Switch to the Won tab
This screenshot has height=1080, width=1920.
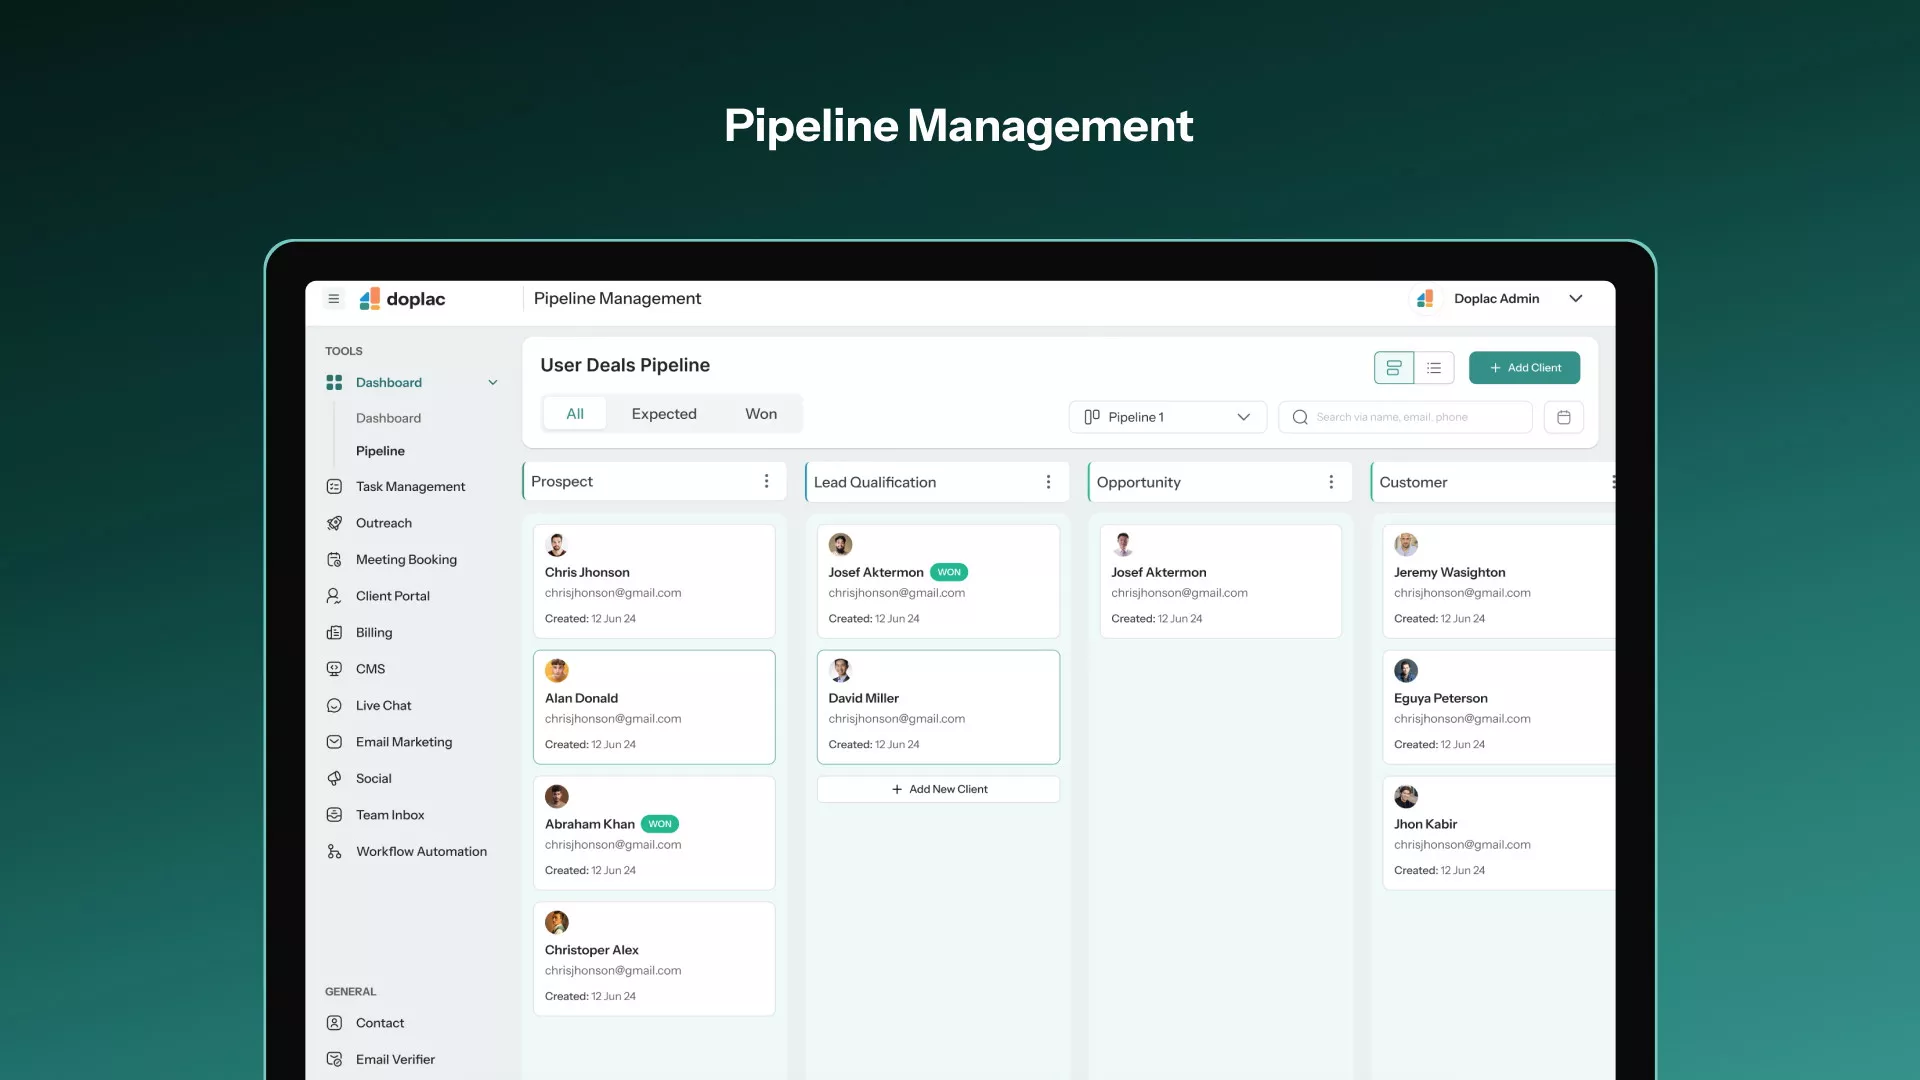coord(760,414)
